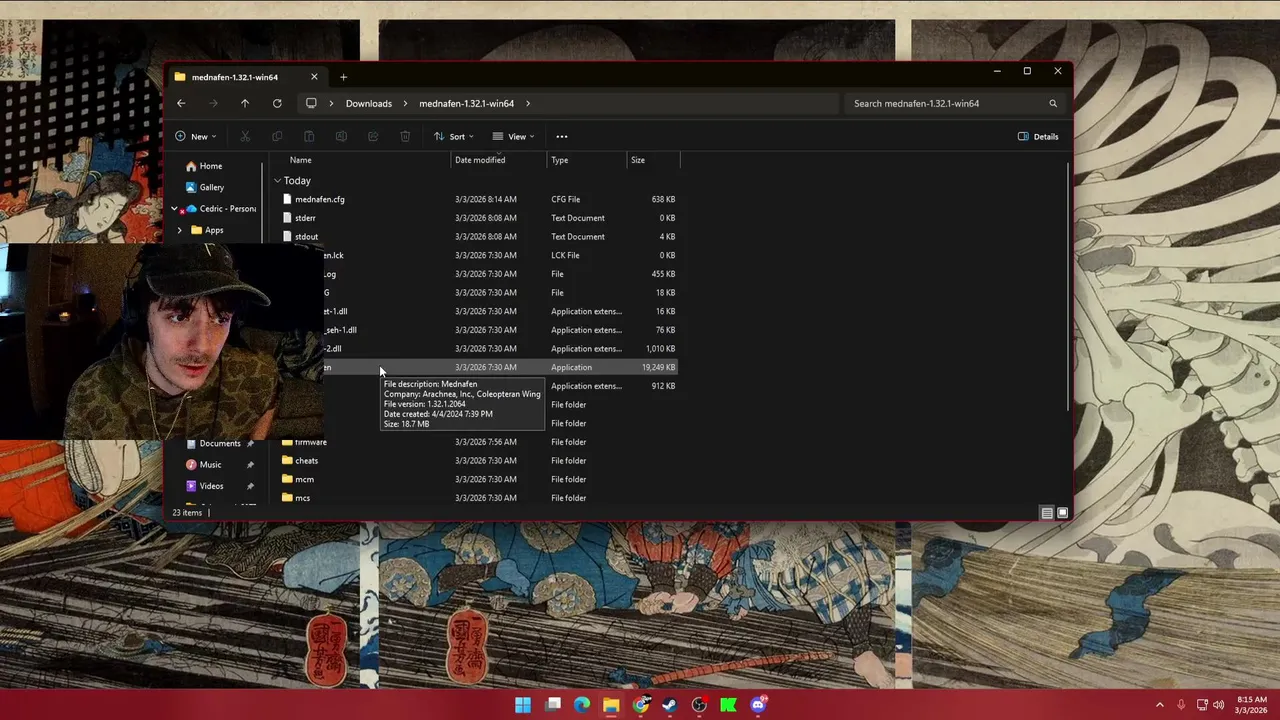Open OBS Studio from the taskbar
Viewport: 1280px width, 720px height.
pos(700,705)
